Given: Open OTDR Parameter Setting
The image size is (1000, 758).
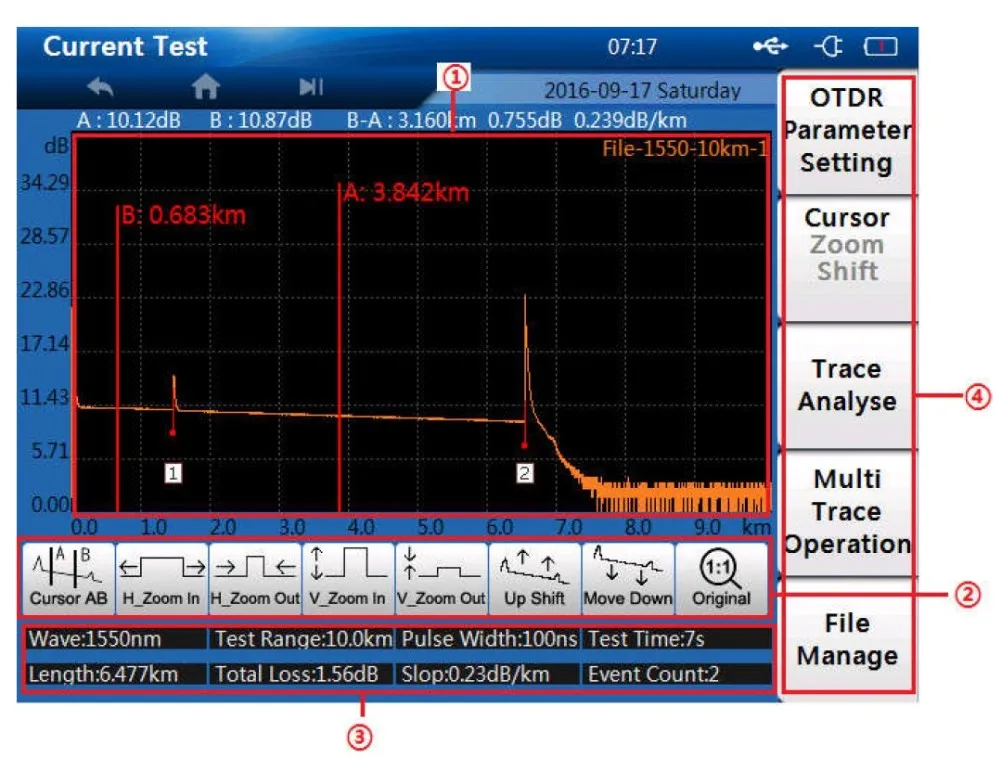Looking at the screenshot, I should click(x=847, y=133).
